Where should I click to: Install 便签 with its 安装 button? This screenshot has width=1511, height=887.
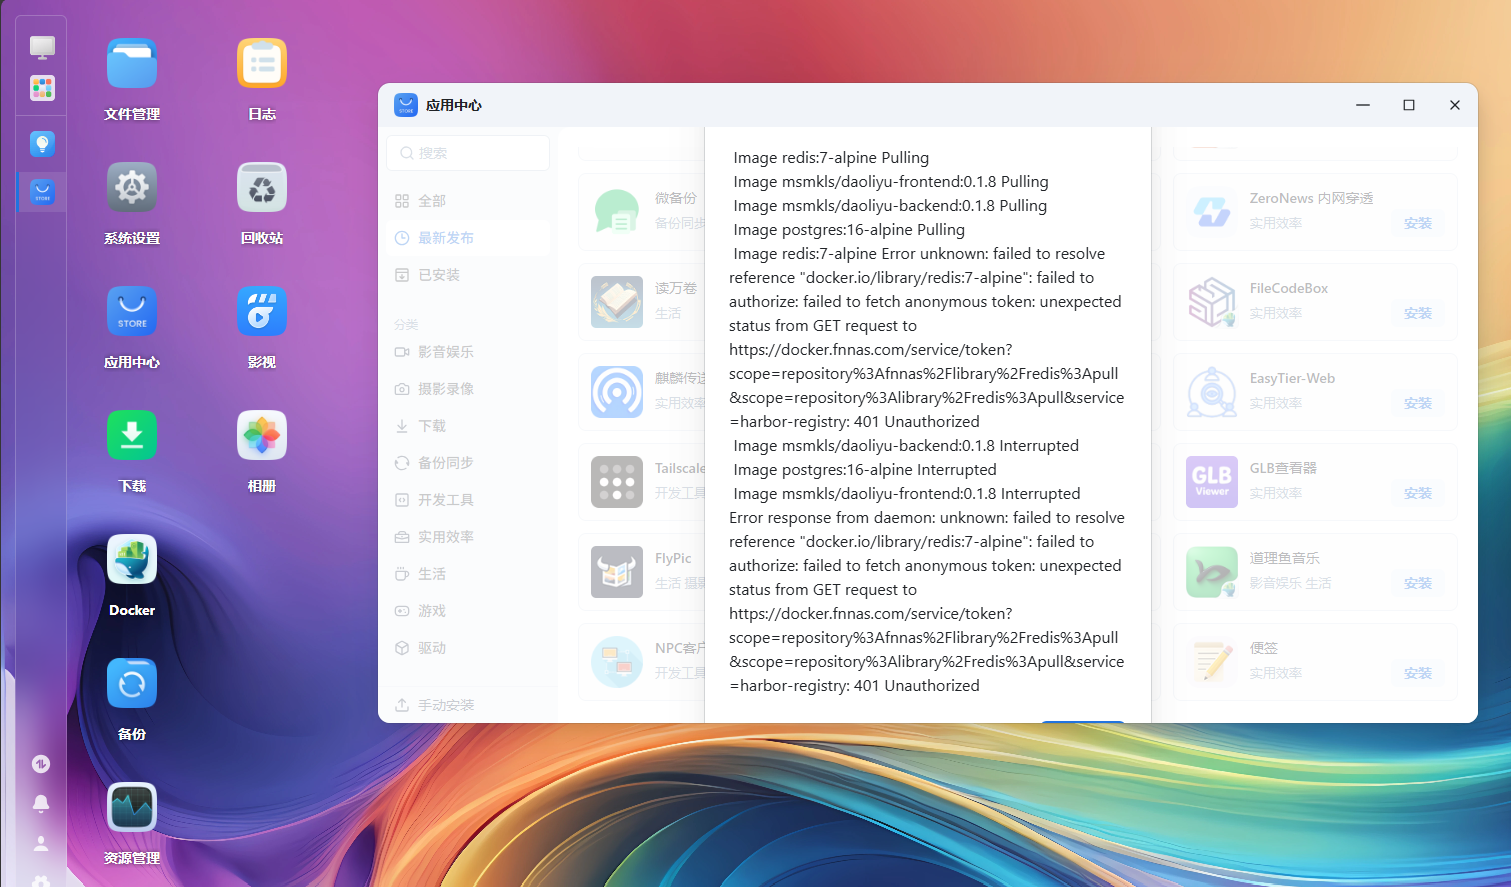tap(1418, 673)
